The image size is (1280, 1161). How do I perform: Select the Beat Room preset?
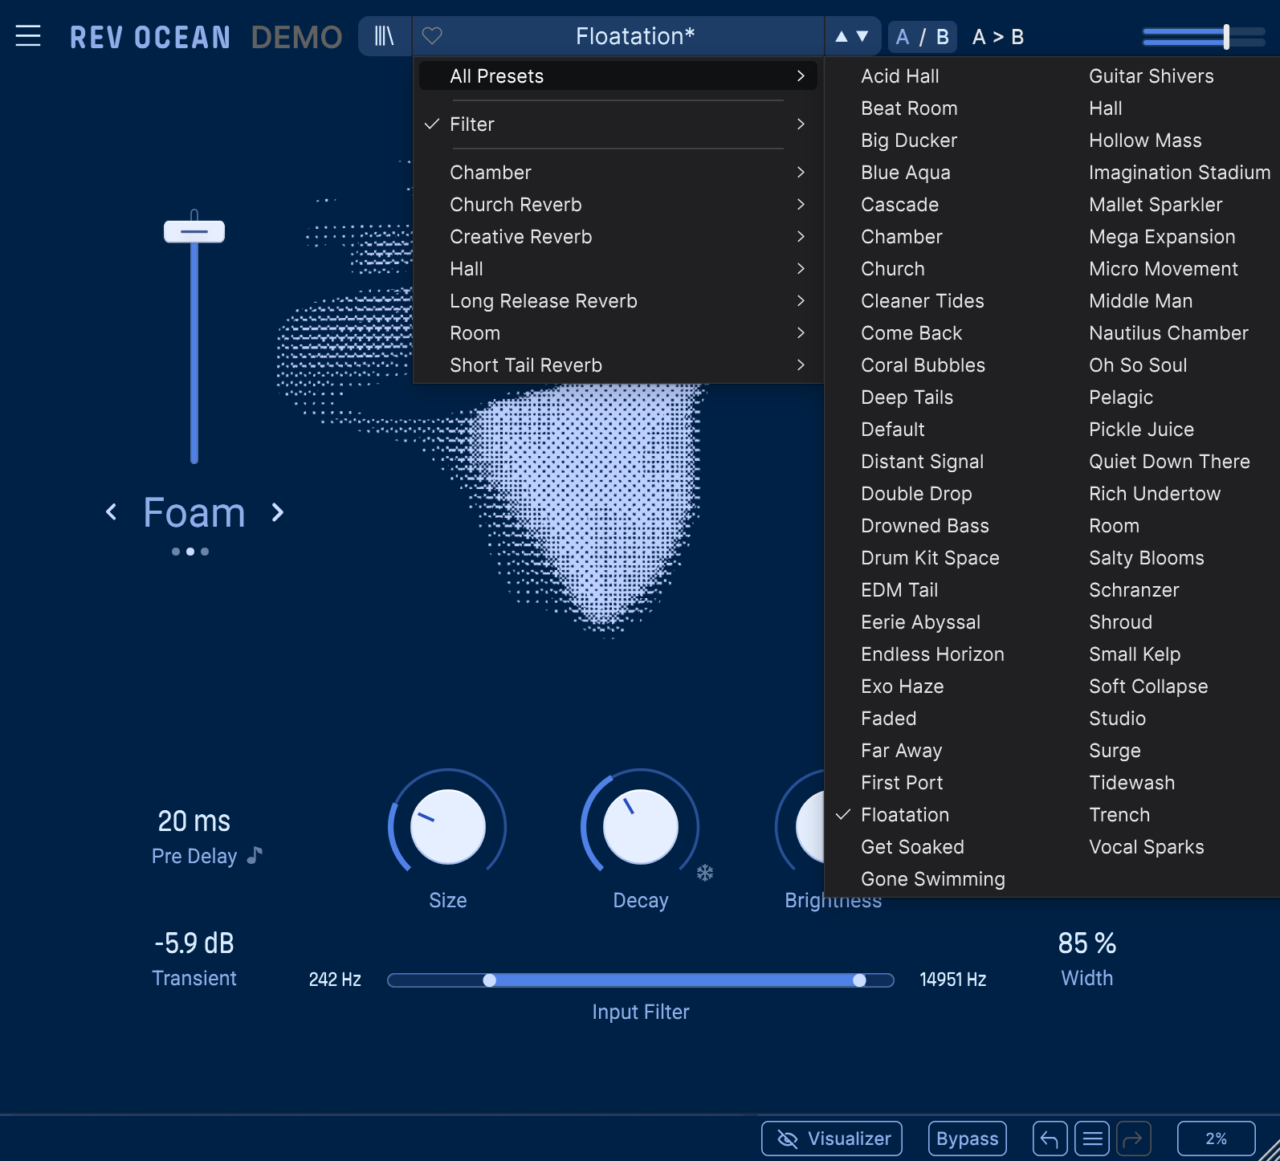tap(909, 108)
